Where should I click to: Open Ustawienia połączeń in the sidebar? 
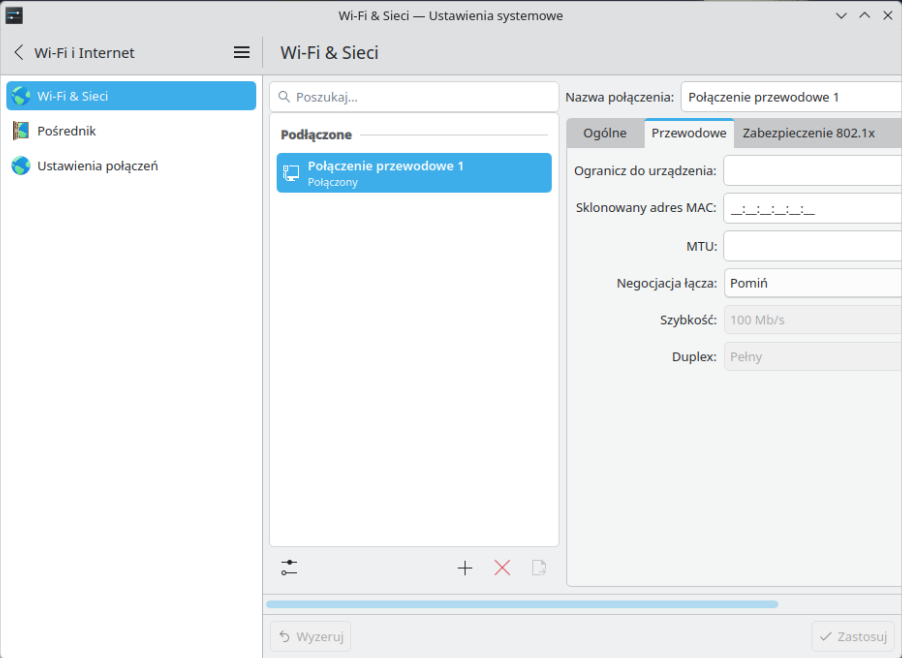pyautogui.click(x=97, y=166)
